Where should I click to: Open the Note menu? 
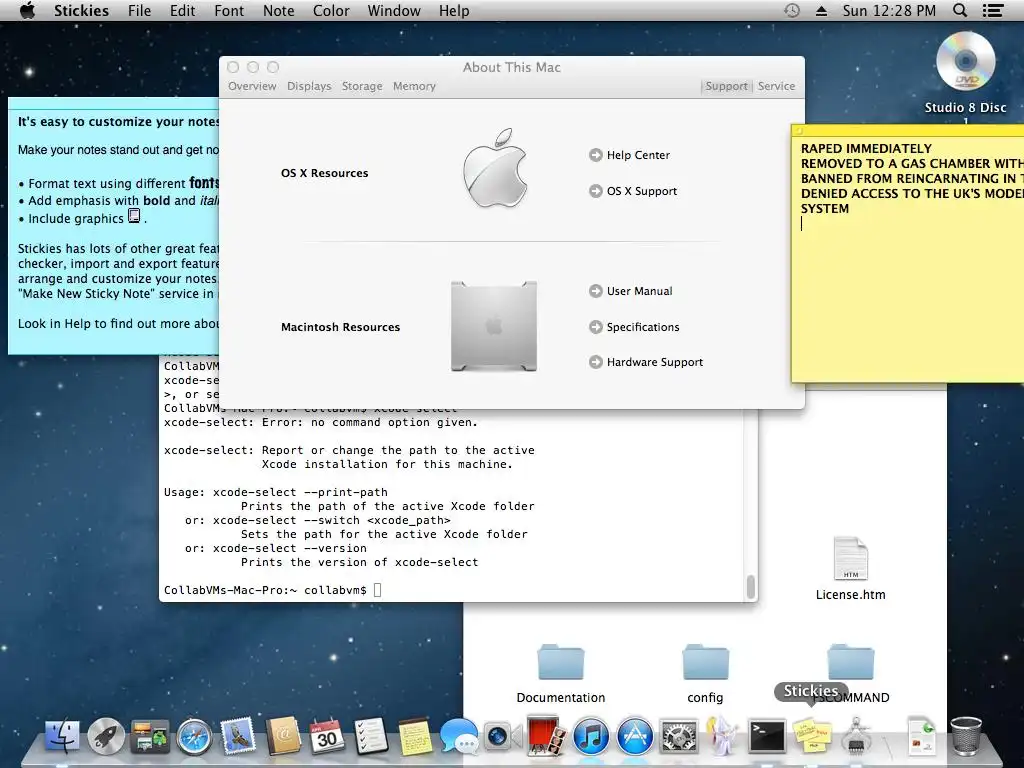click(278, 10)
